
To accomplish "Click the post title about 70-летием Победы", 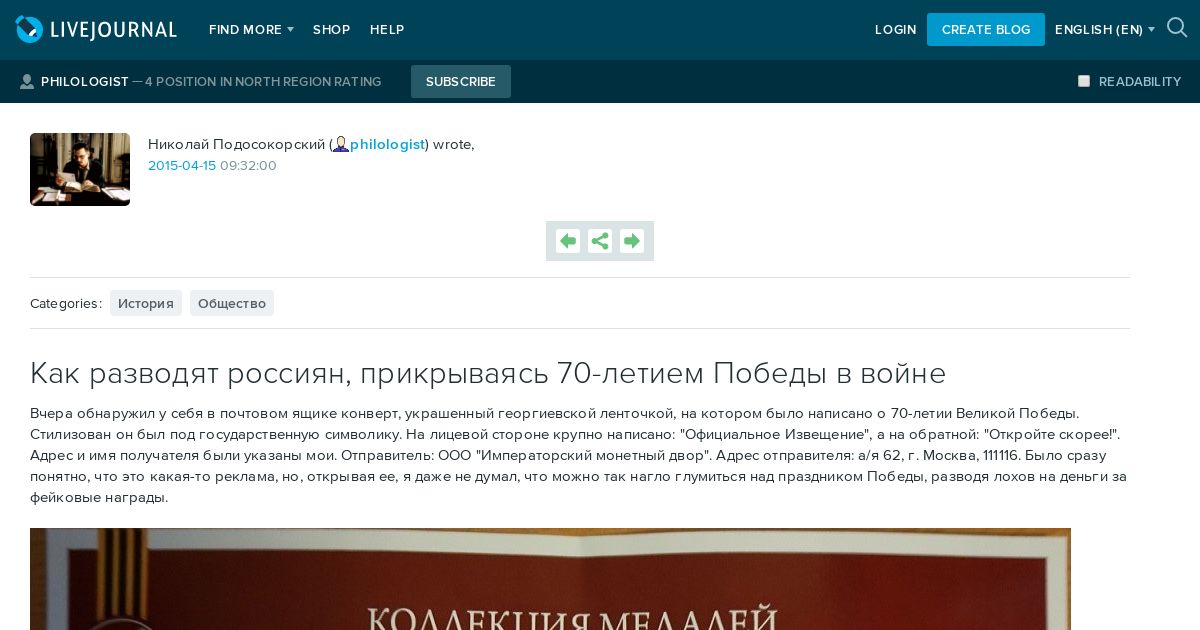I will pos(488,373).
